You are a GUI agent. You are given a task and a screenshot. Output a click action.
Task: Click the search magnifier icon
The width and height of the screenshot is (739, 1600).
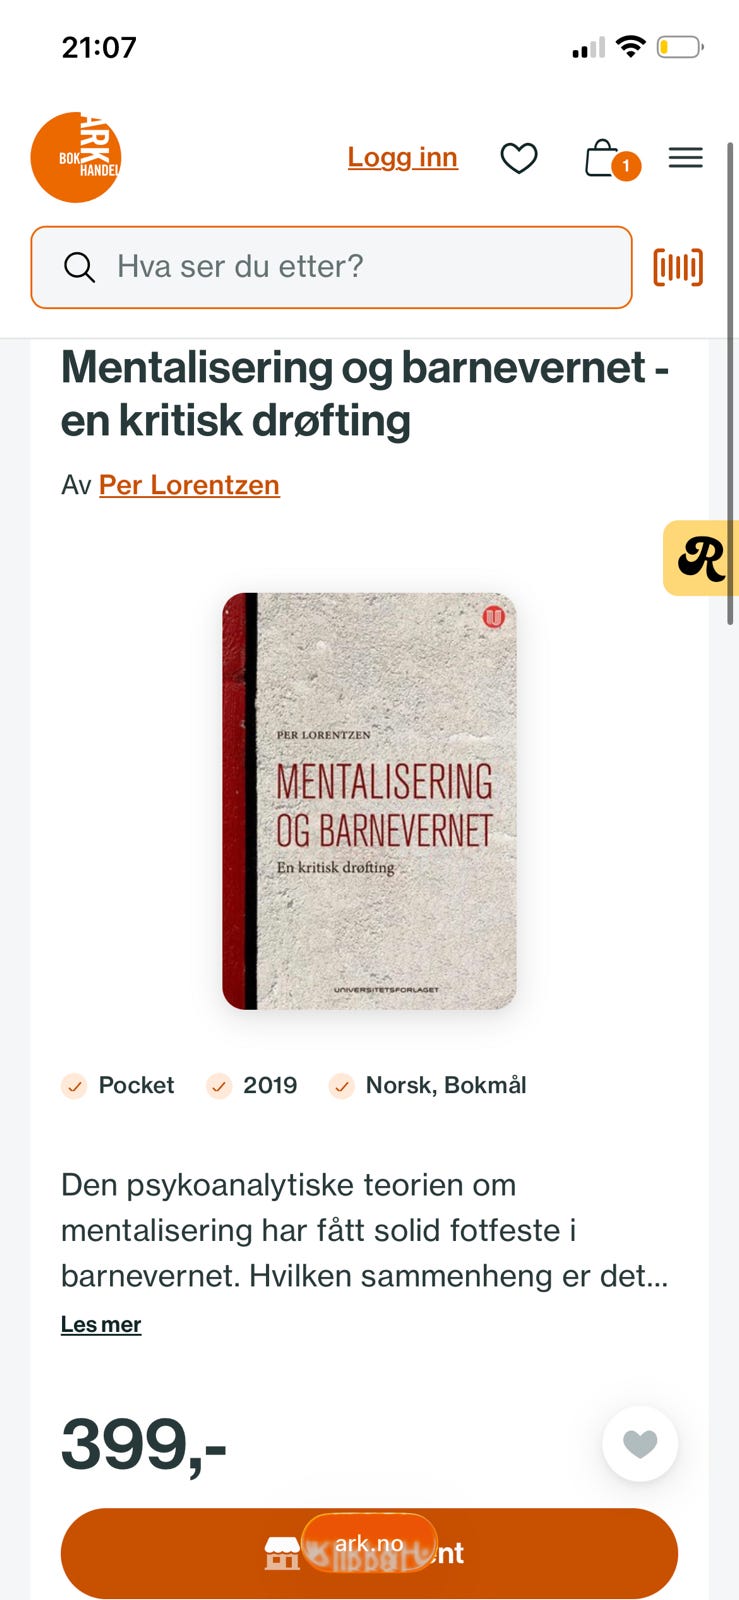tap(79, 267)
